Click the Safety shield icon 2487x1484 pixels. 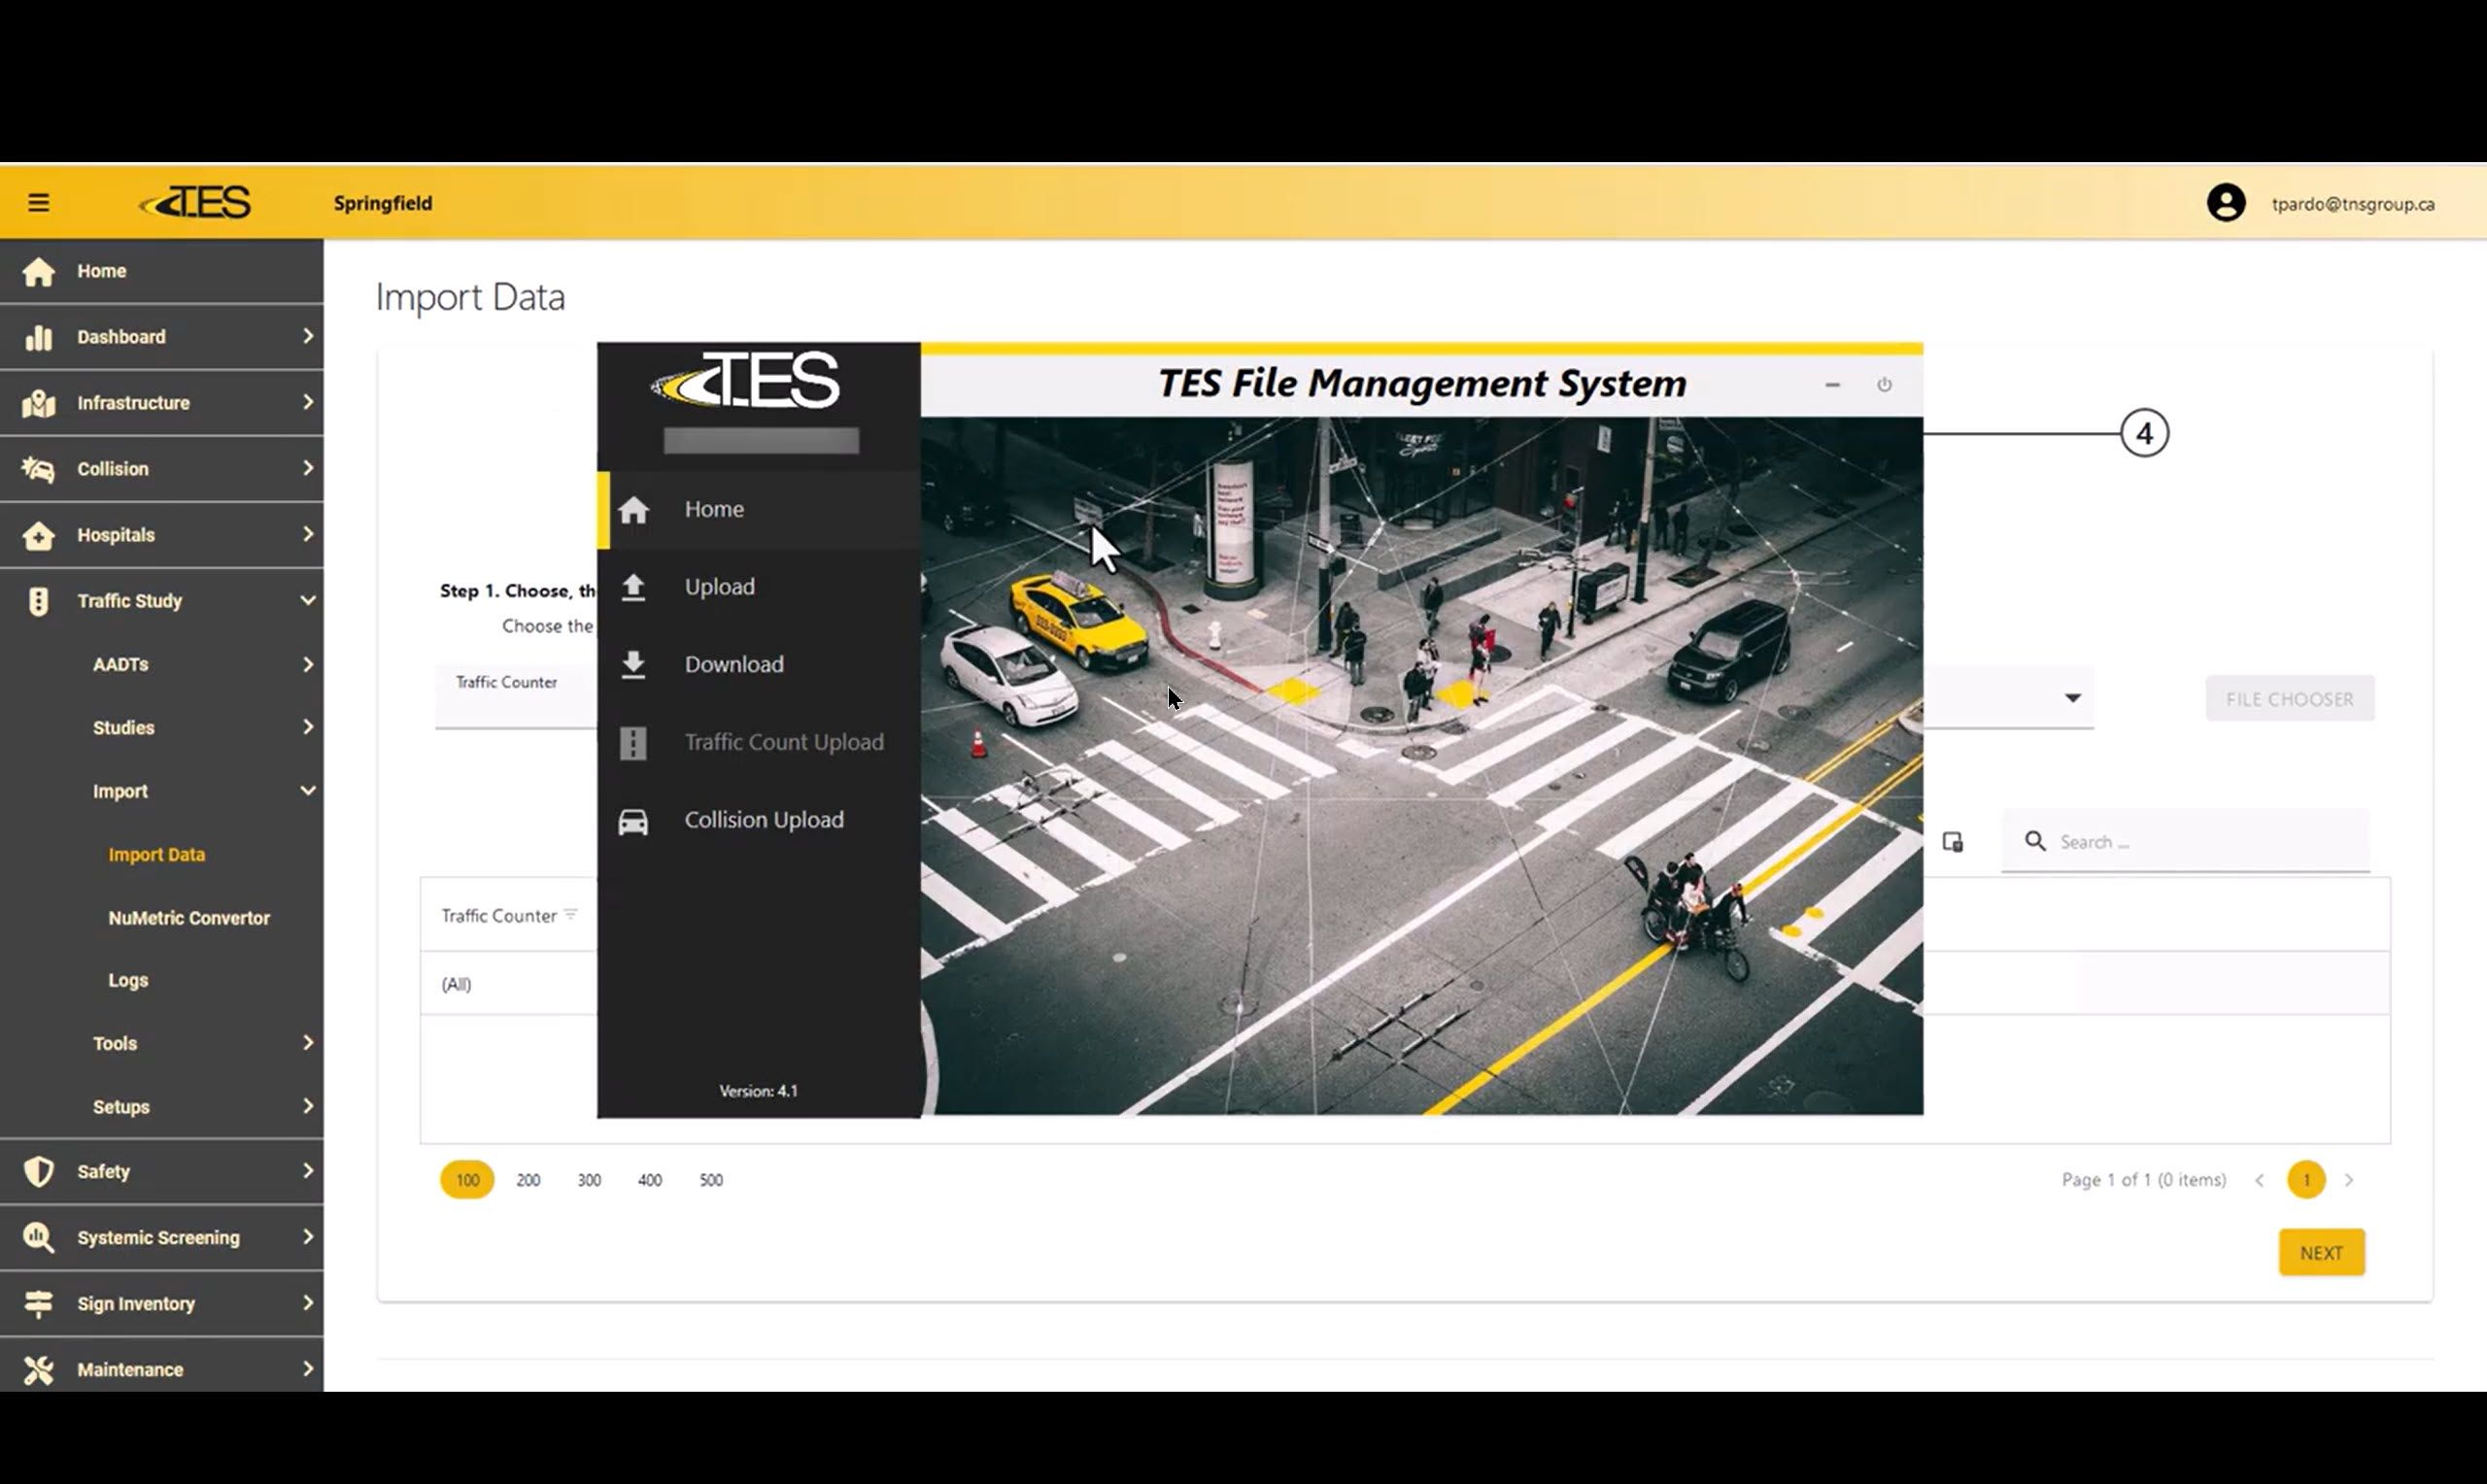pos(38,1171)
